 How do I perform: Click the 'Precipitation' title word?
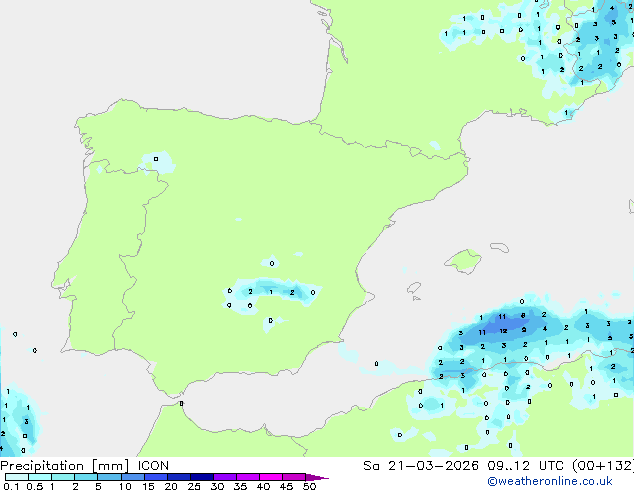[42, 466]
